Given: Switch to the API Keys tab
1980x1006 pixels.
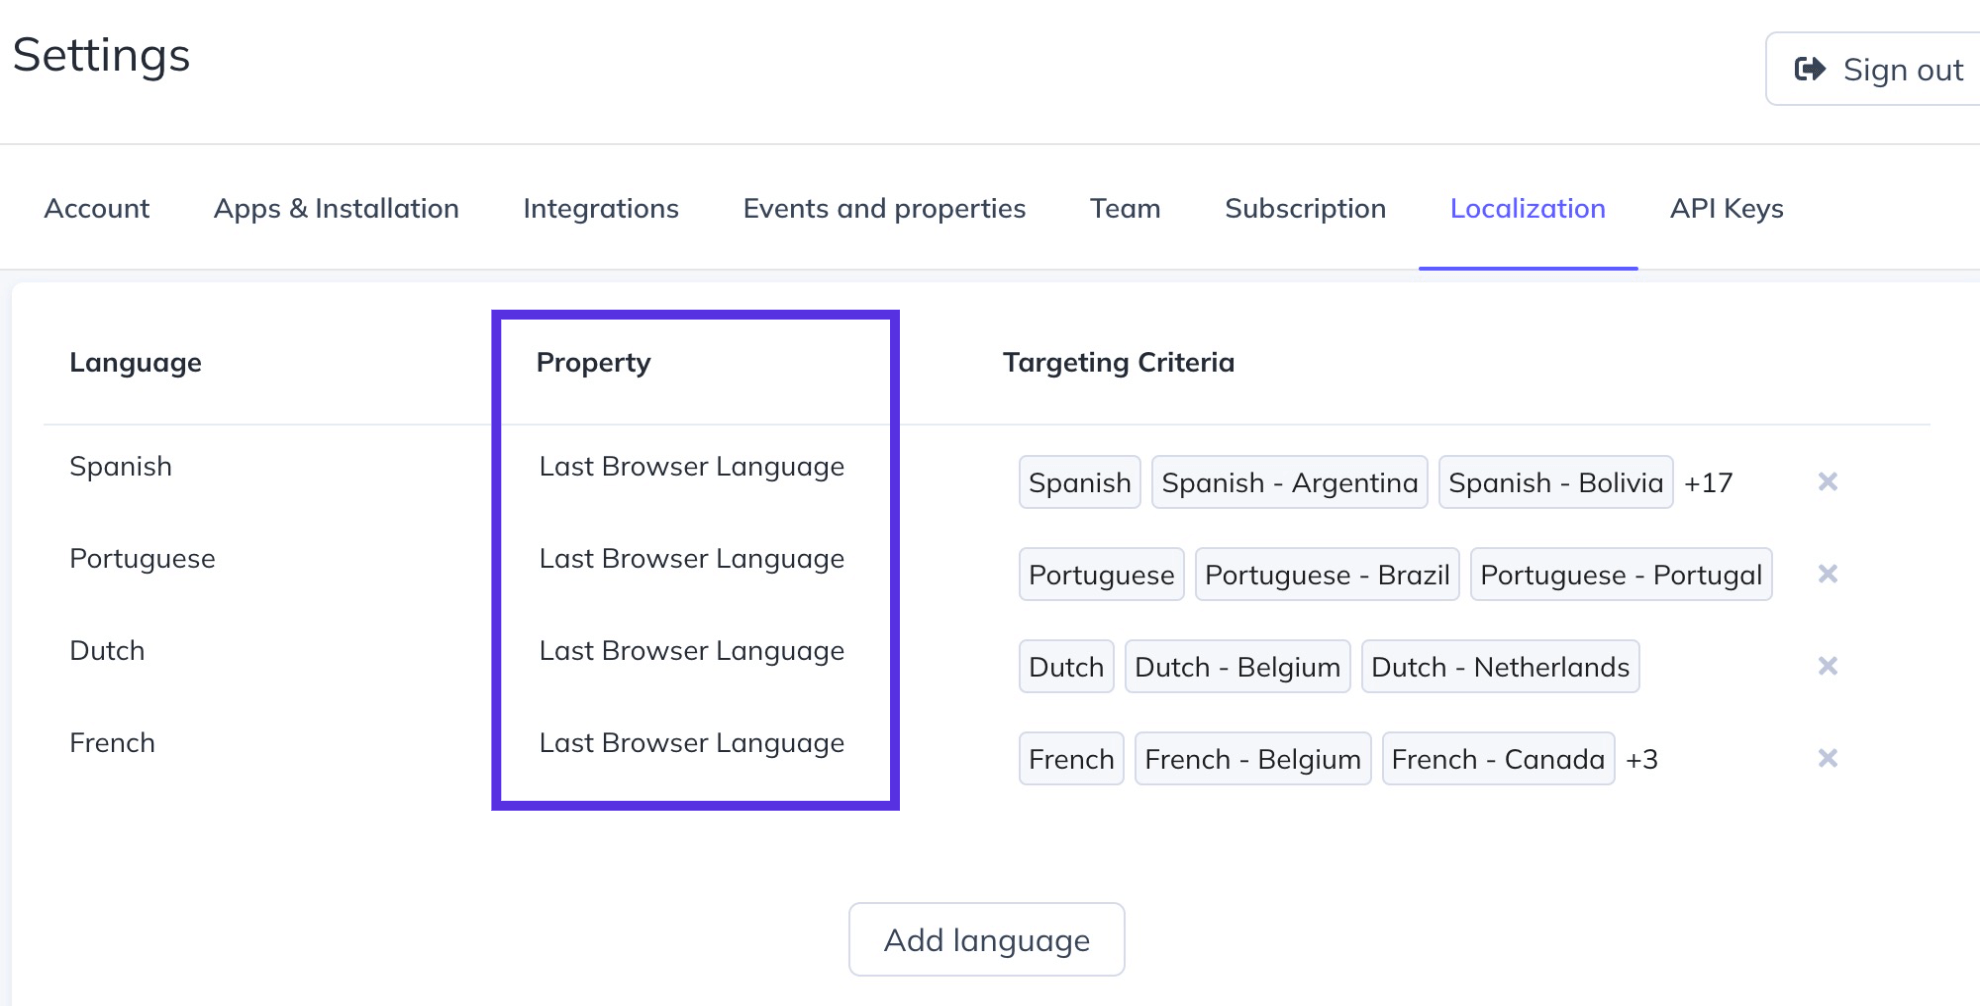Looking at the screenshot, I should click(1727, 208).
